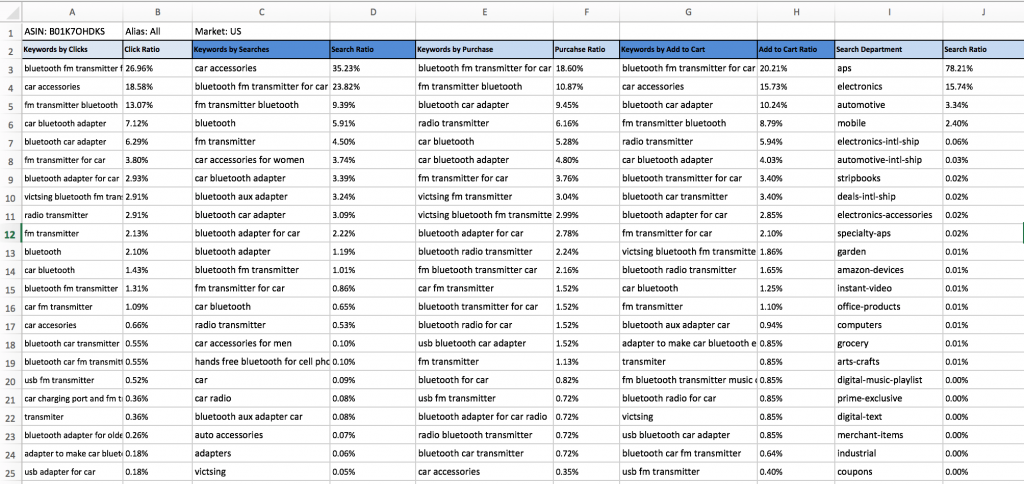Click the 'office-products' cell
This screenshot has height=484, width=1024.
click(x=889, y=307)
